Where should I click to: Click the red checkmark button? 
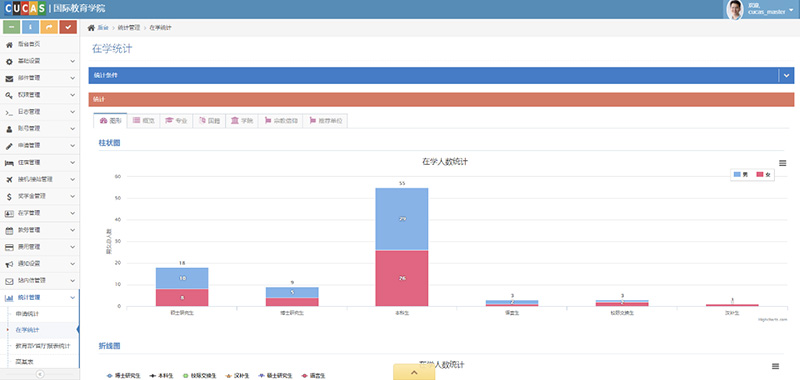68,27
